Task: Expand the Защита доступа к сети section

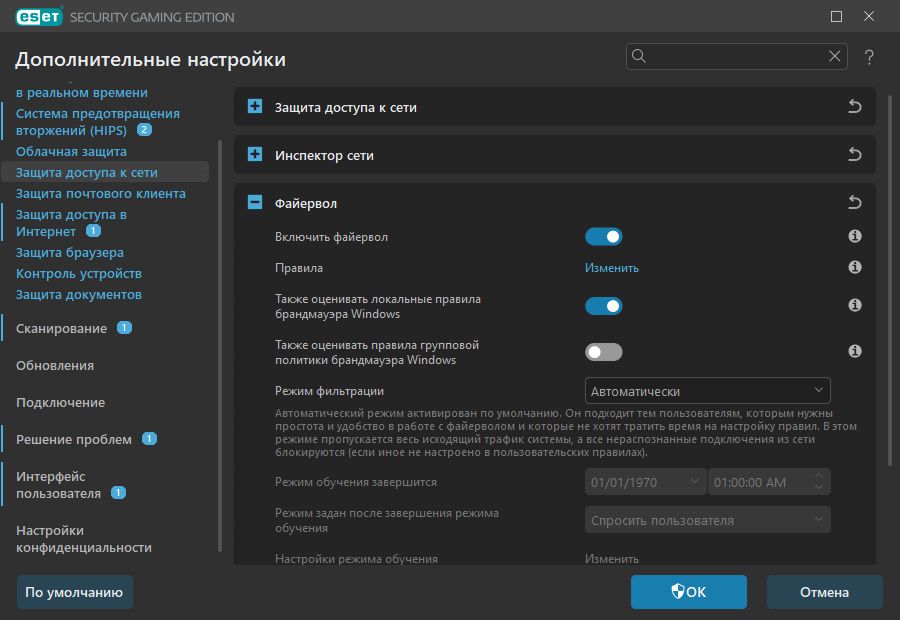Action: [x=255, y=106]
